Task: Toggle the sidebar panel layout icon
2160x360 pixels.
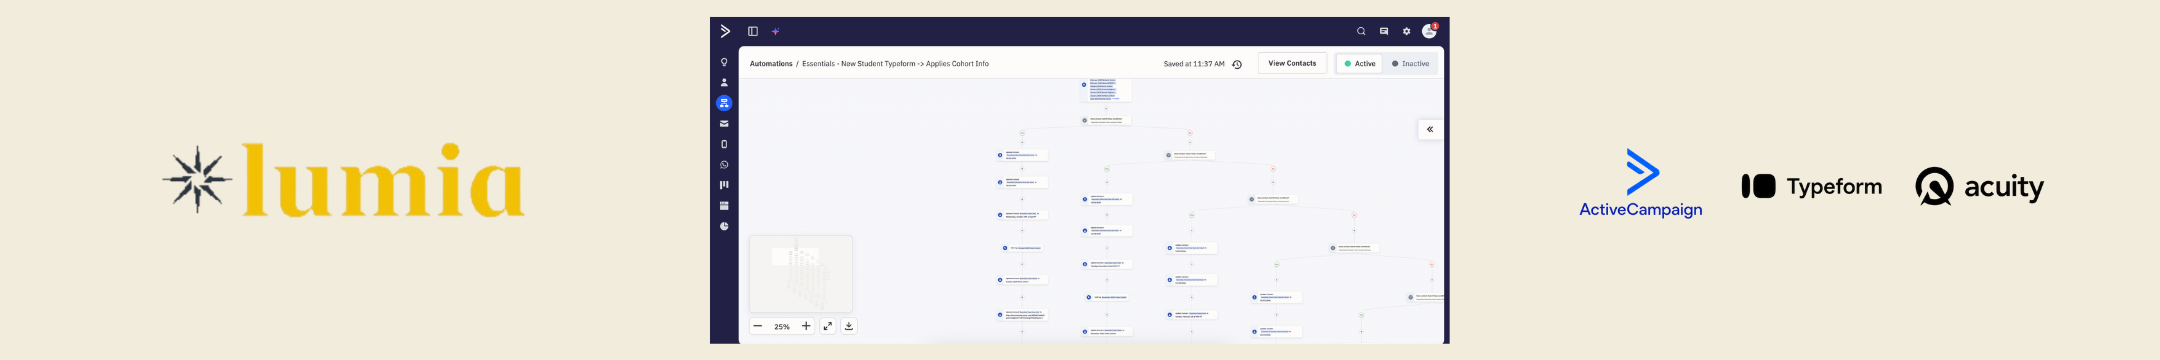Action: 753,31
